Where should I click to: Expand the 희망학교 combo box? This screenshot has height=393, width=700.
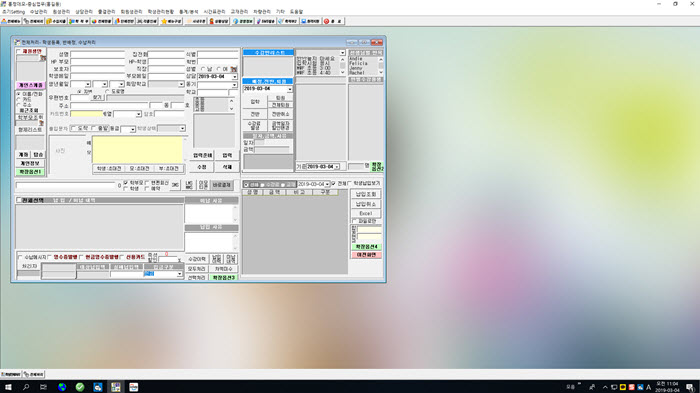coord(181,84)
